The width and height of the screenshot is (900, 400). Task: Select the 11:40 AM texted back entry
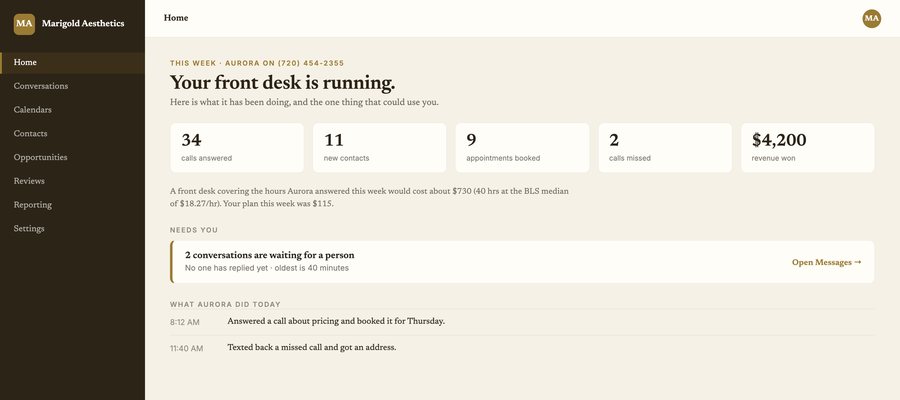click(522, 348)
